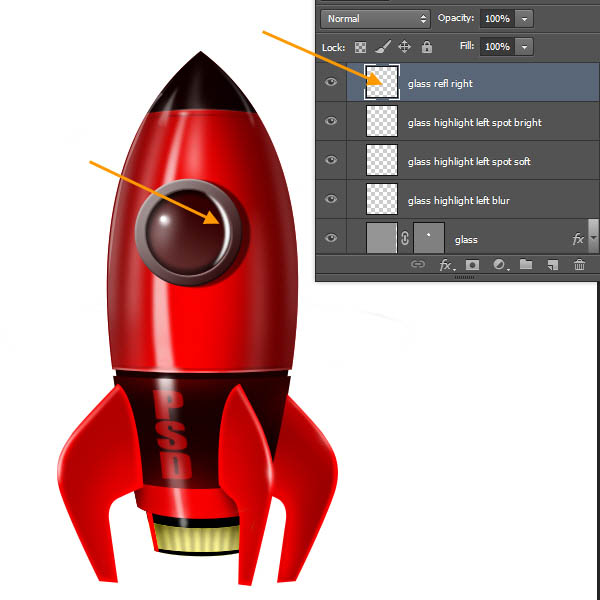The width and height of the screenshot is (600, 600).
Task: Add a layer mask from bottom bar
Action: click(473, 265)
